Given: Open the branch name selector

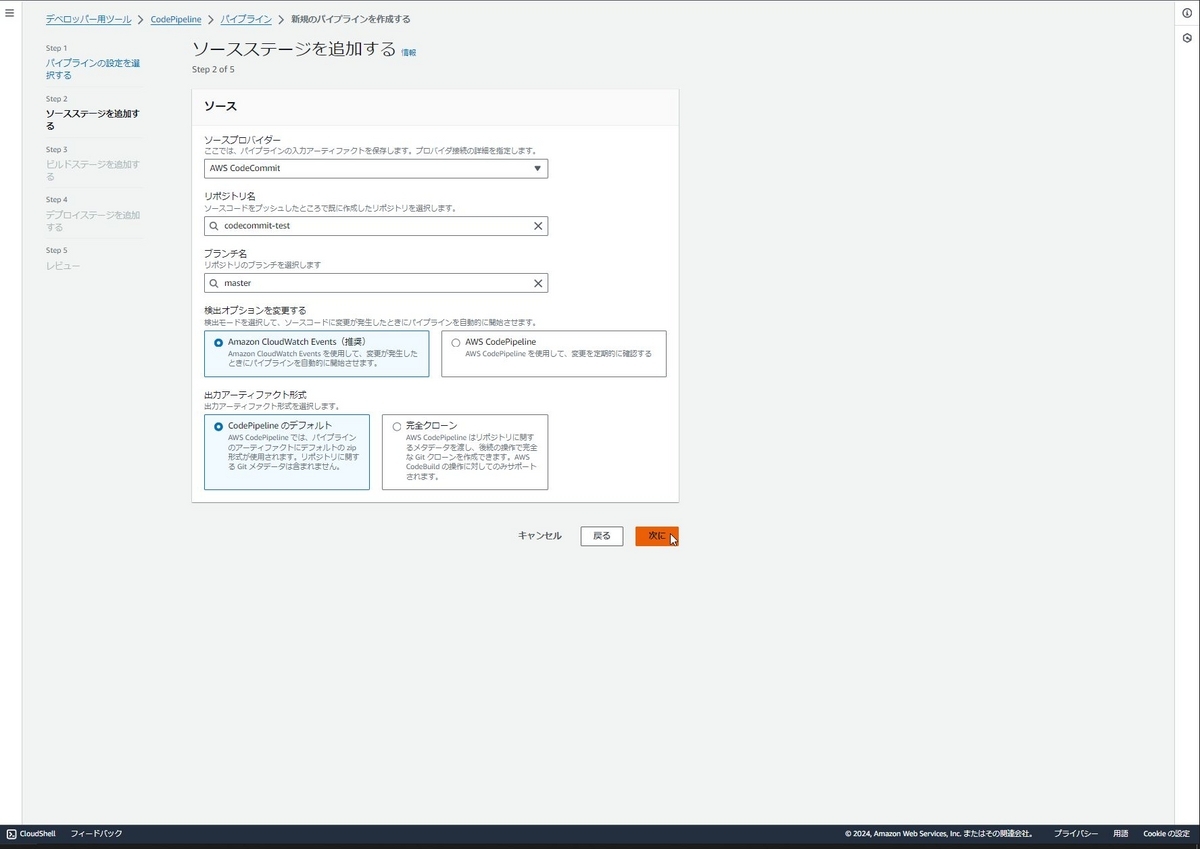Looking at the screenshot, I should pyautogui.click(x=375, y=283).
